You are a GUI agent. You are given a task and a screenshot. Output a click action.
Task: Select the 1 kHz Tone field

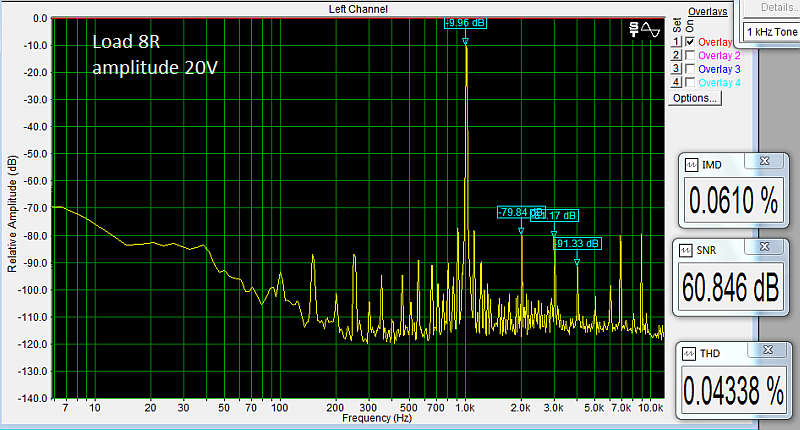(771, 32)
